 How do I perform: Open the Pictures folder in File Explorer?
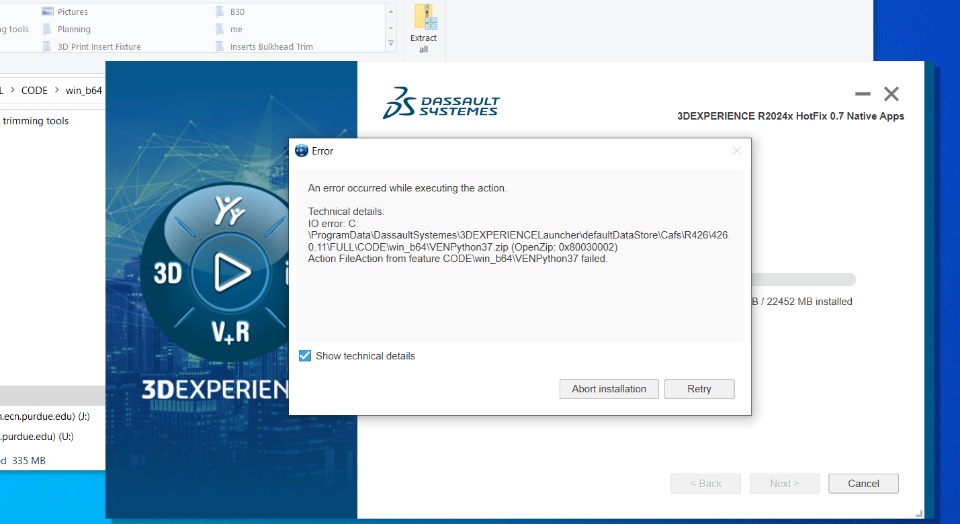coord(66,12)
